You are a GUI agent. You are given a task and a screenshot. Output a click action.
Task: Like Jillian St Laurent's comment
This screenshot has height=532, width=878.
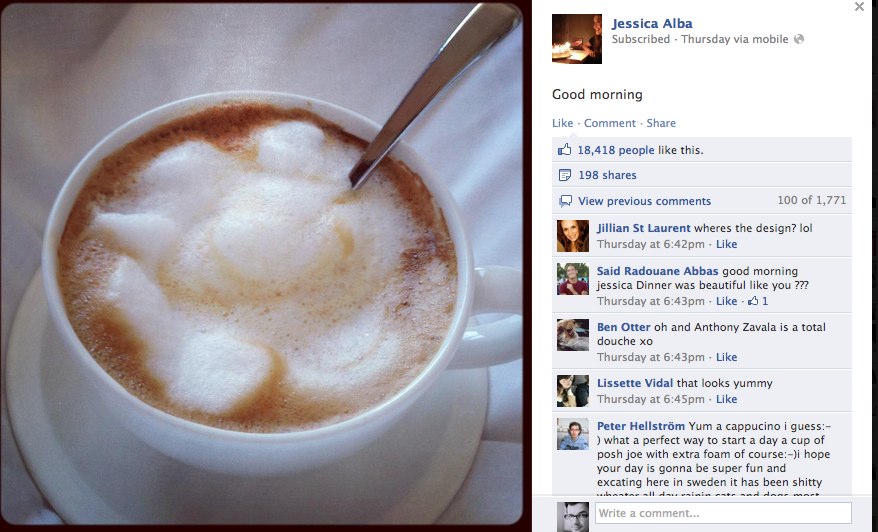click(726, 244)
